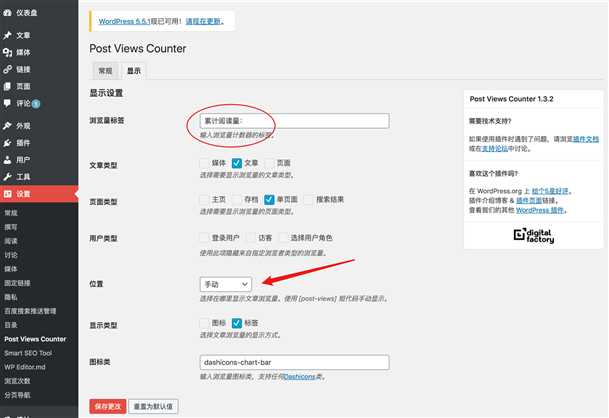Open the WordPress 5.5.1 link in notice
Image resolution: width=609 pixels, height=418 pixels.
(124, 21)
